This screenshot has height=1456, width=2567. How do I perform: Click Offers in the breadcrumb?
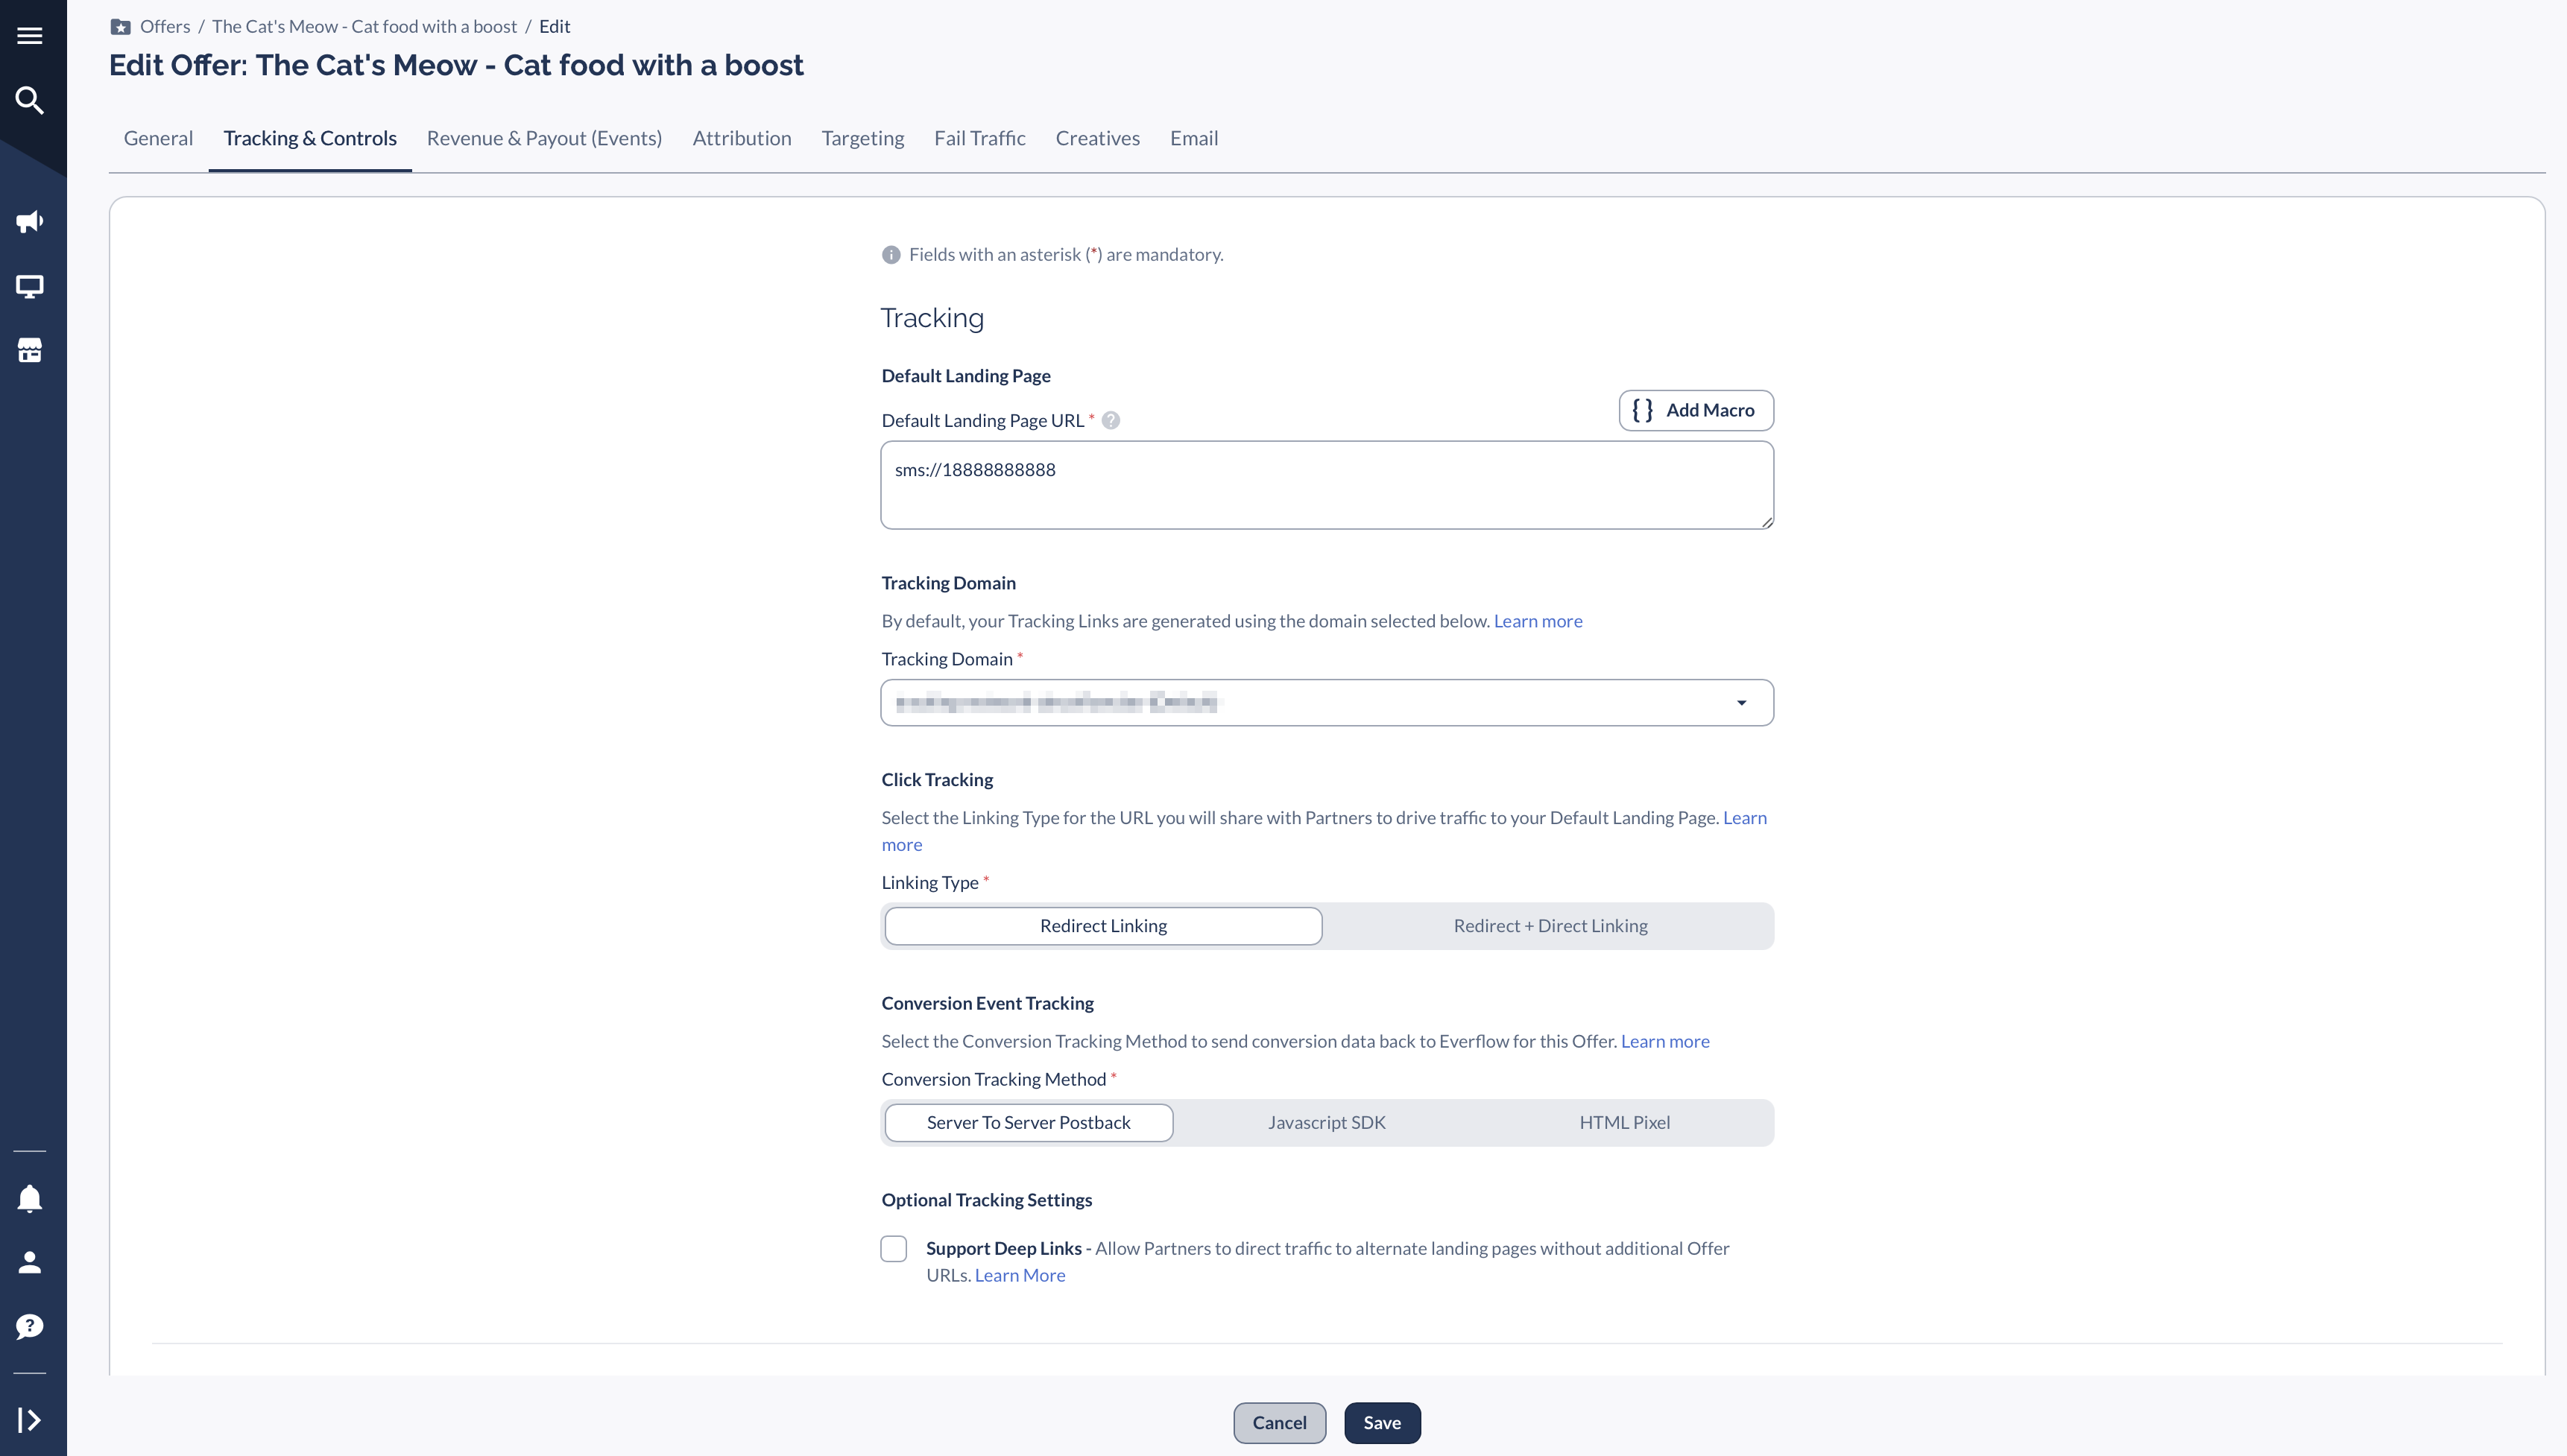tap(165, 27)
